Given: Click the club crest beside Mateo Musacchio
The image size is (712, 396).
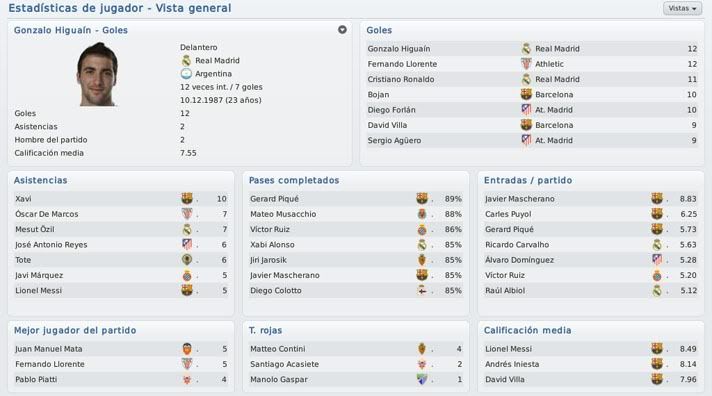Looking at the screenshot, I should 422,214.
